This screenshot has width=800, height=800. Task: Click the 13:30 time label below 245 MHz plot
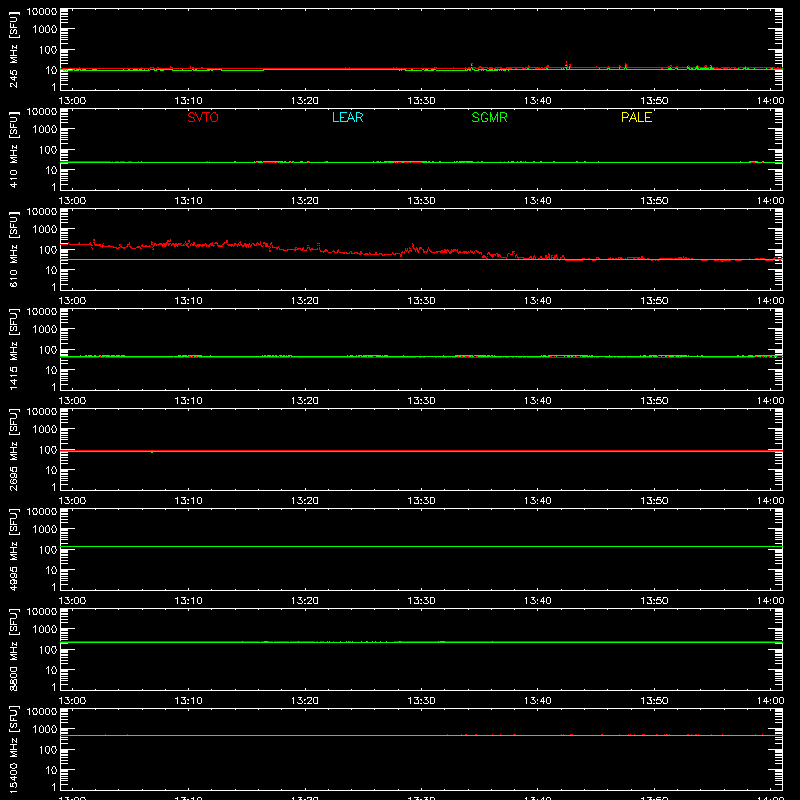421,101
